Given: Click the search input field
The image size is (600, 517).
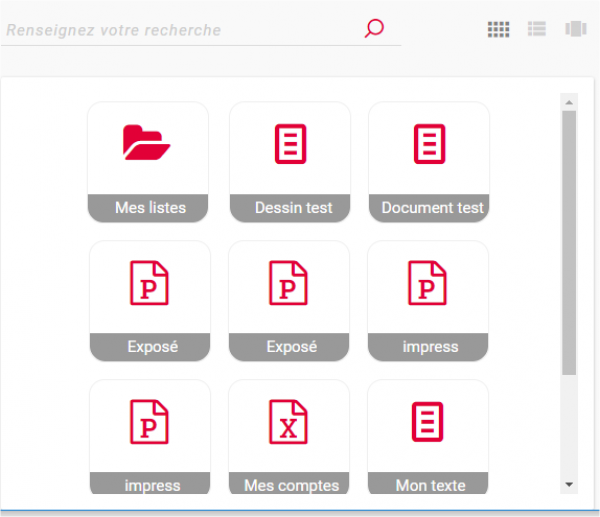Looking at the screenshot, I should [x=180, y=30].
